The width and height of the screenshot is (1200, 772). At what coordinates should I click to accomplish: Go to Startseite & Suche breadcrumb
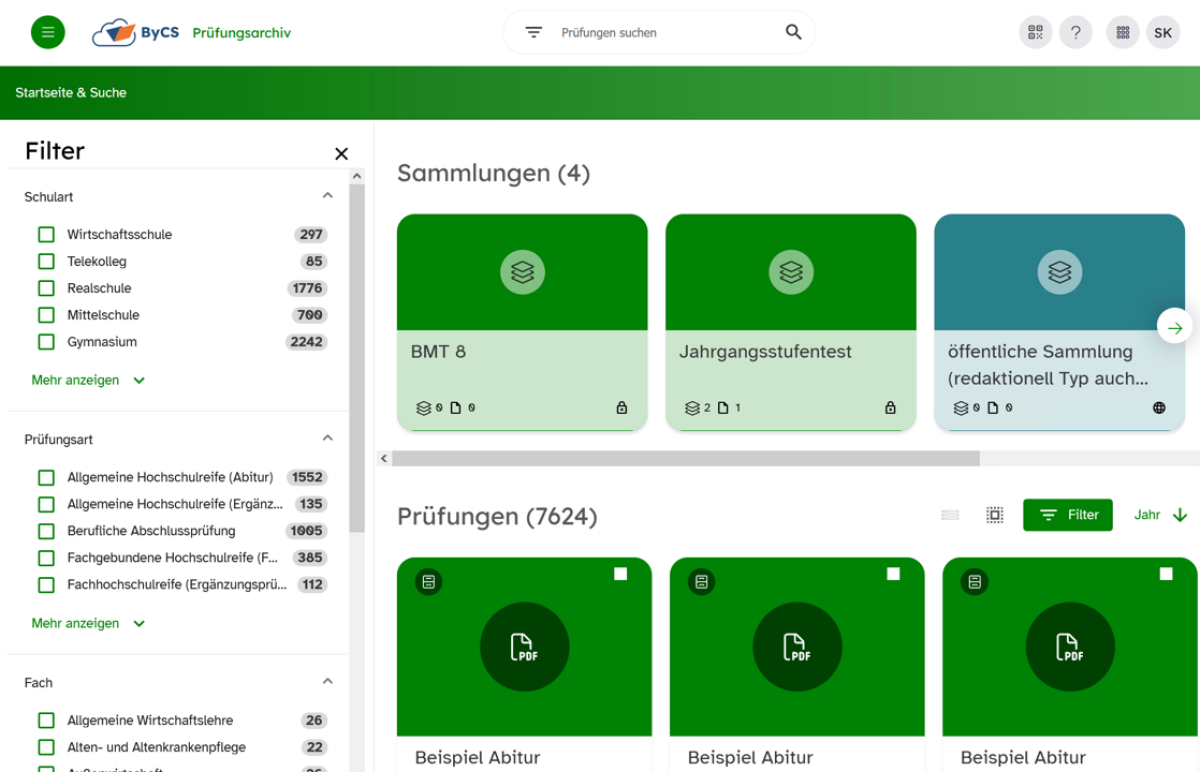pos(71,93)
